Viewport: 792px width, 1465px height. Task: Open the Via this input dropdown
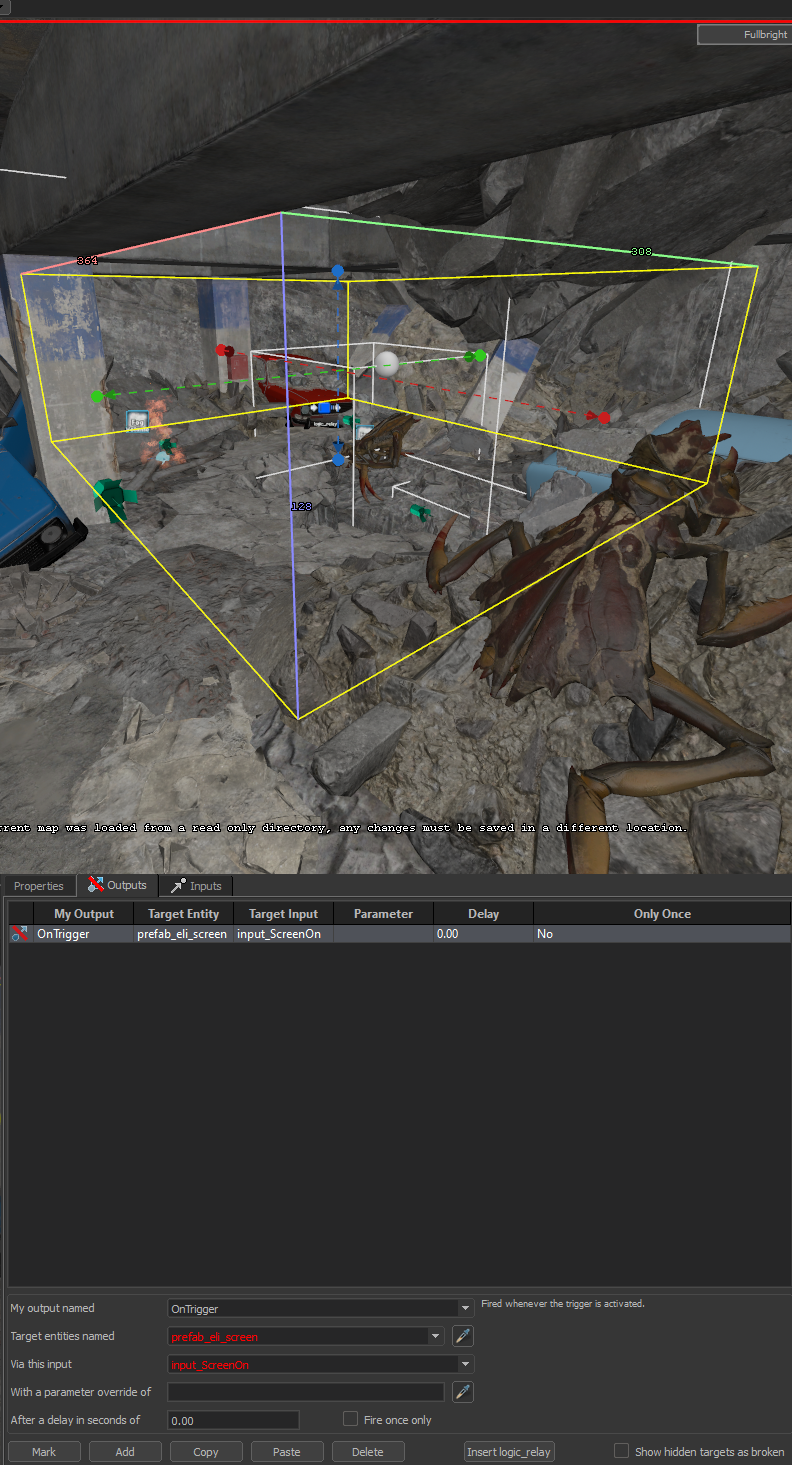[464, 1364]
